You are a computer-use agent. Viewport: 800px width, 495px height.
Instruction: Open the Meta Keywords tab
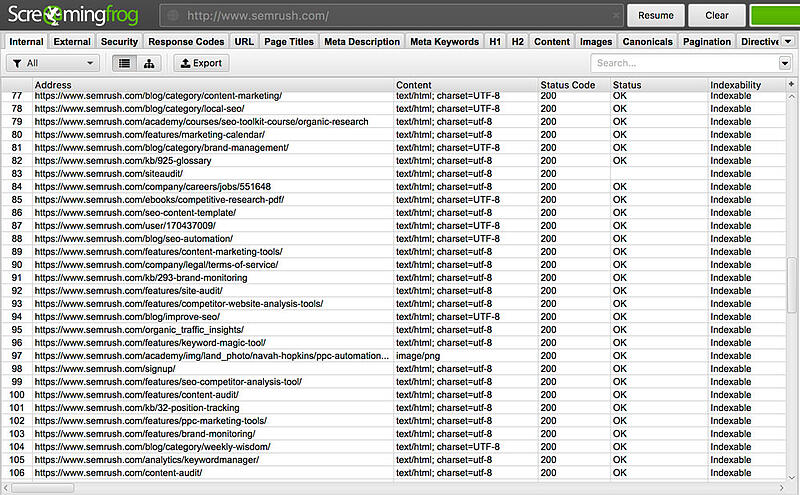click(x=444, y=42)
